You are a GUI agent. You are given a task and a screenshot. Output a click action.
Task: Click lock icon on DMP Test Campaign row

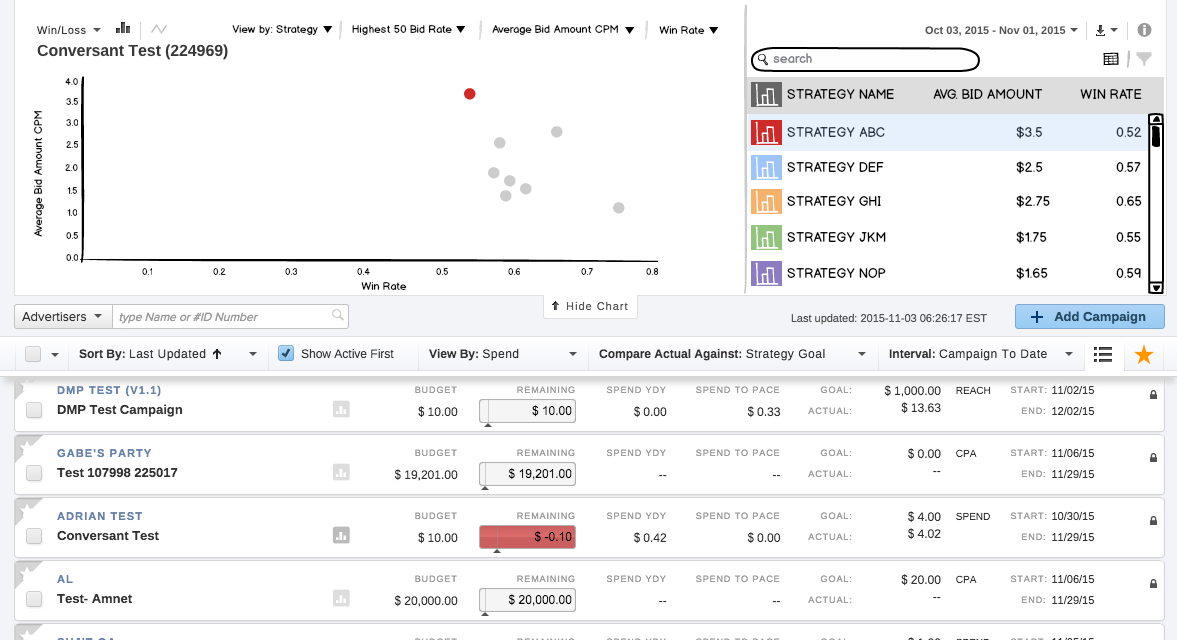pyautogui.click(x=1153, y=395)
